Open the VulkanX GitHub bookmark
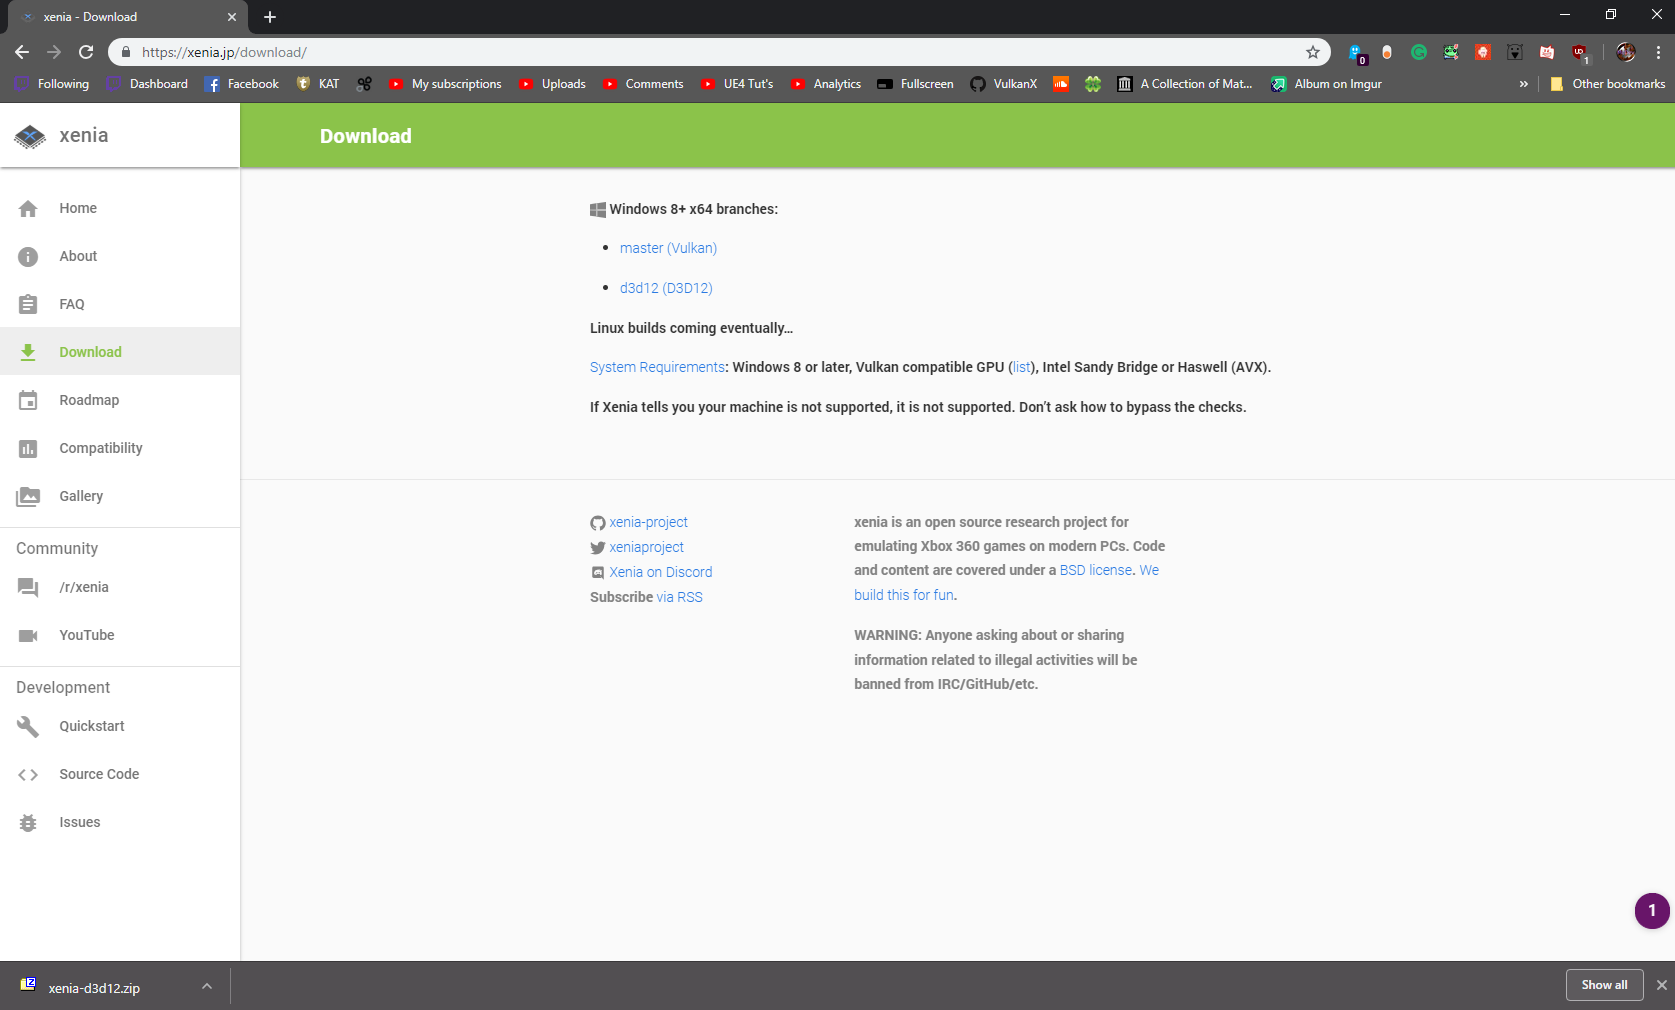 [1003, 84]
